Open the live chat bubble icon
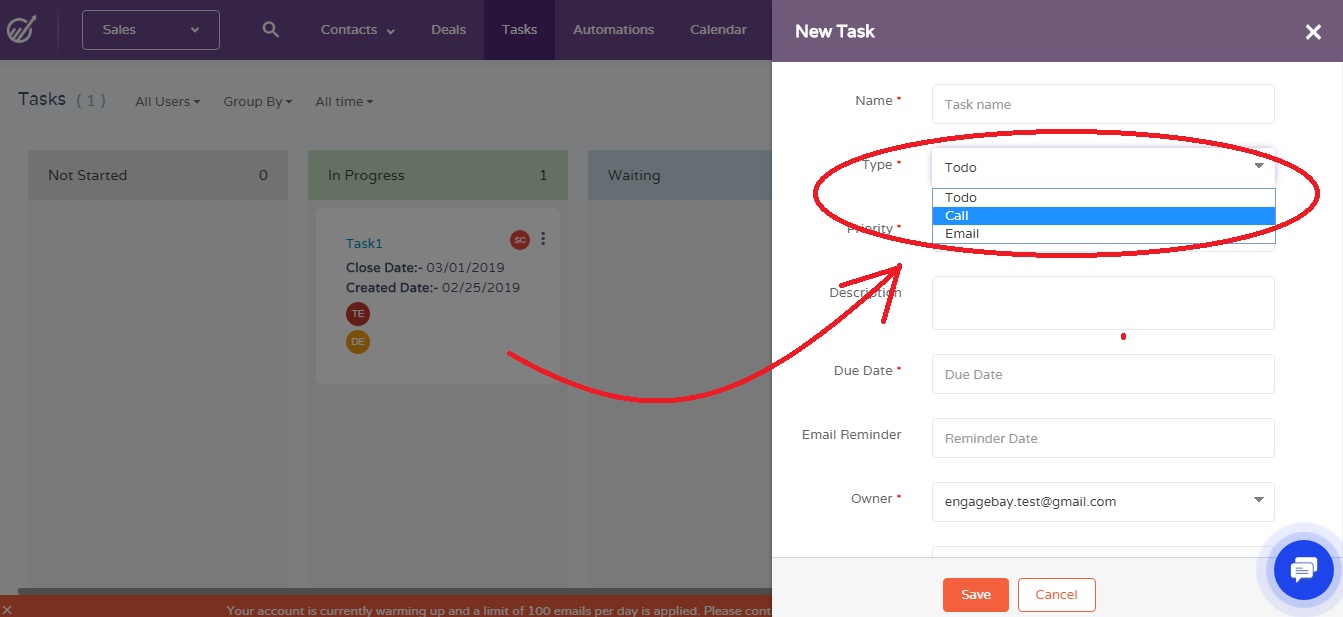The height and width of the screenshot is (617, 1343). click(1303, 571)
